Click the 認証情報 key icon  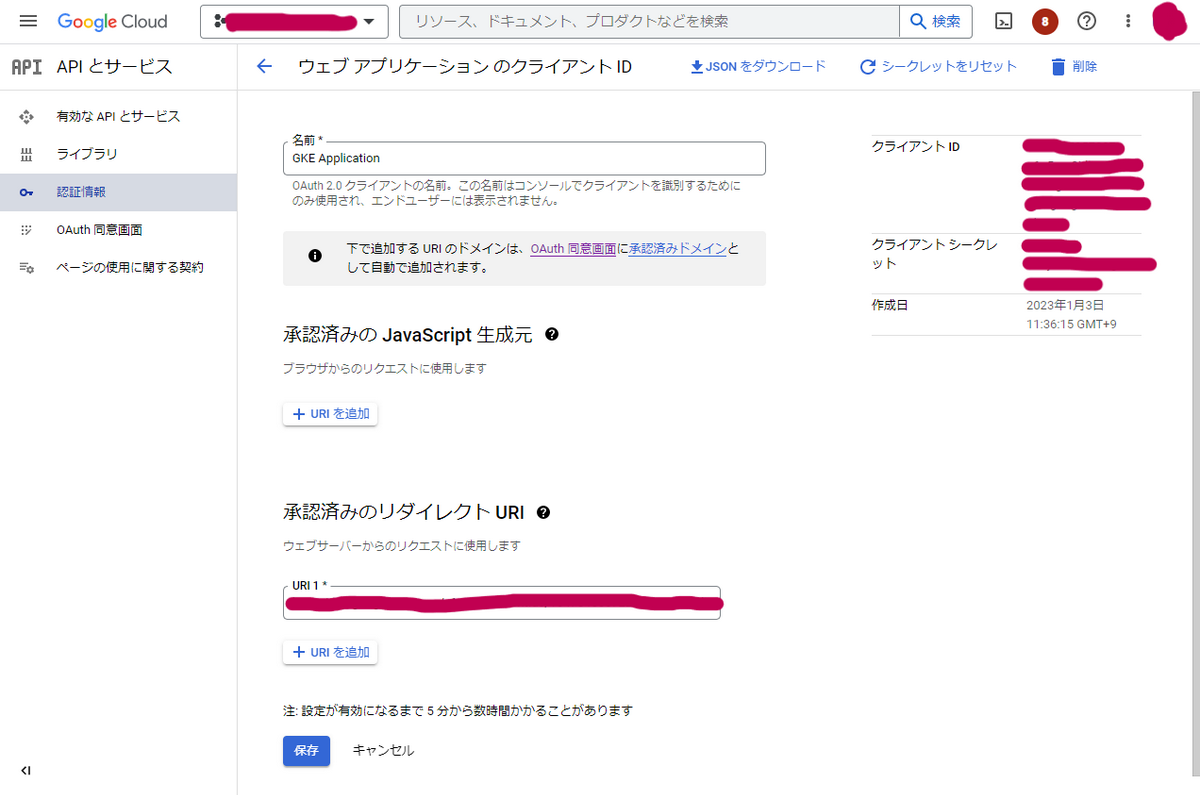27,192
